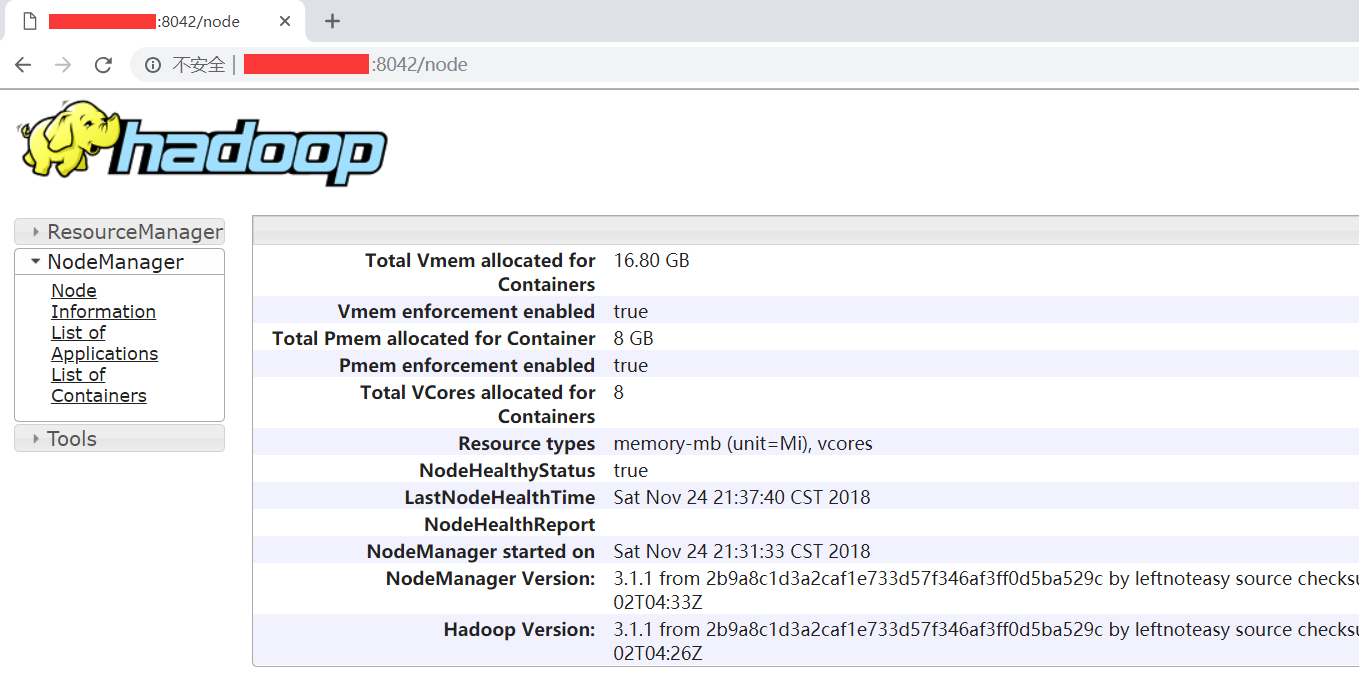Click the 8 GB Pmem value

(x=633, y=339)
